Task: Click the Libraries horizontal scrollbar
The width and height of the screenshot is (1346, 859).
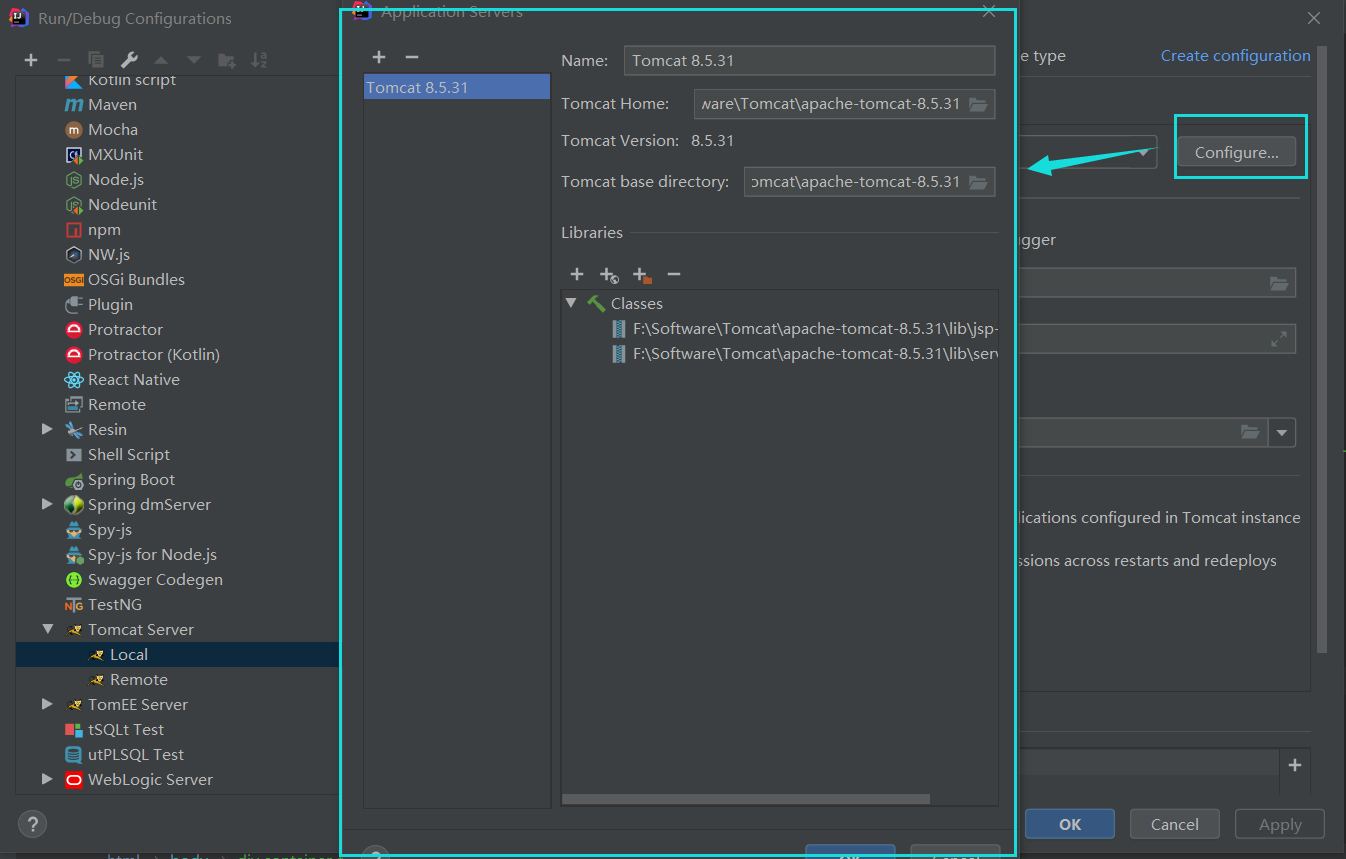Action: [x=746, y=799]
